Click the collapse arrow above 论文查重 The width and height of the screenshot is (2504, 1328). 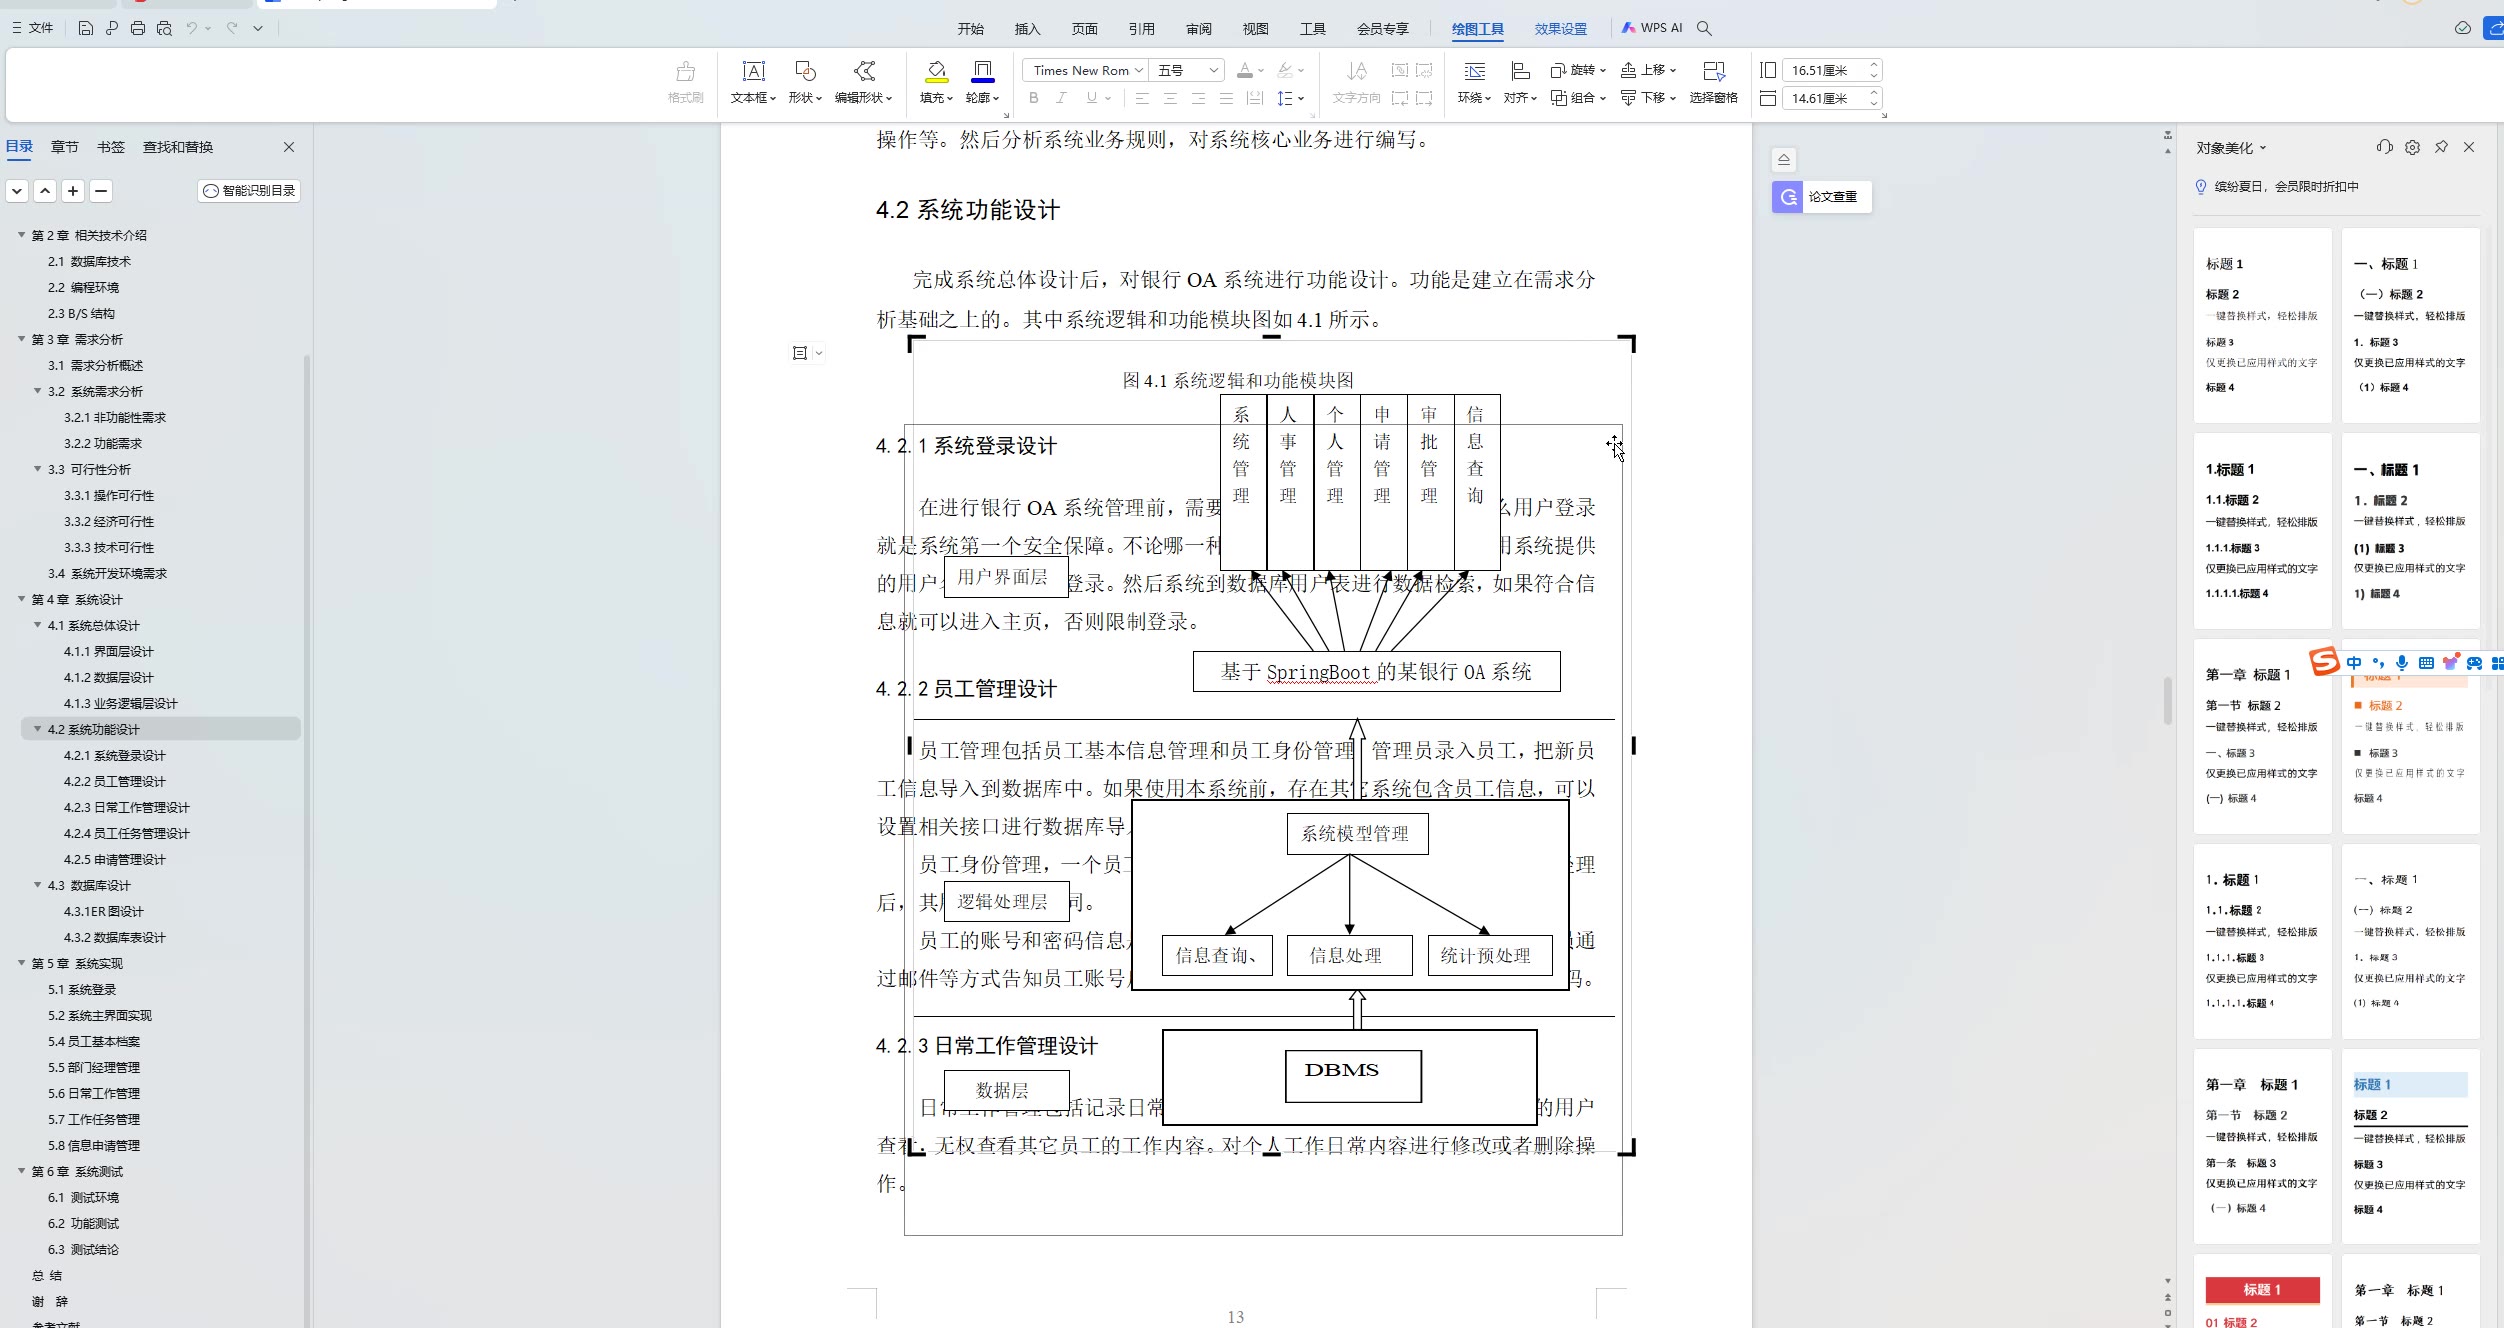click(1784, 160)
